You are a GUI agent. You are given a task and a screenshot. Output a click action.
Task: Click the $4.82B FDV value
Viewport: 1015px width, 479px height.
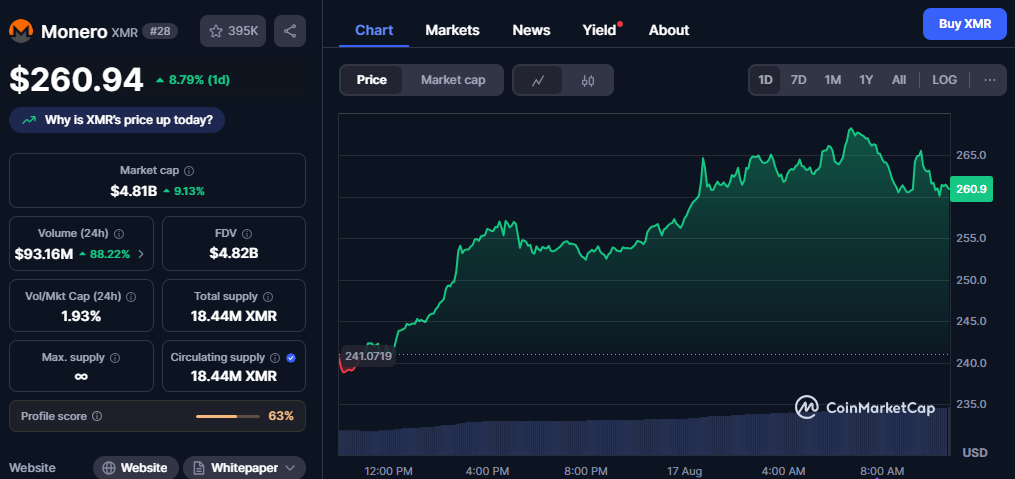[234, 254]
